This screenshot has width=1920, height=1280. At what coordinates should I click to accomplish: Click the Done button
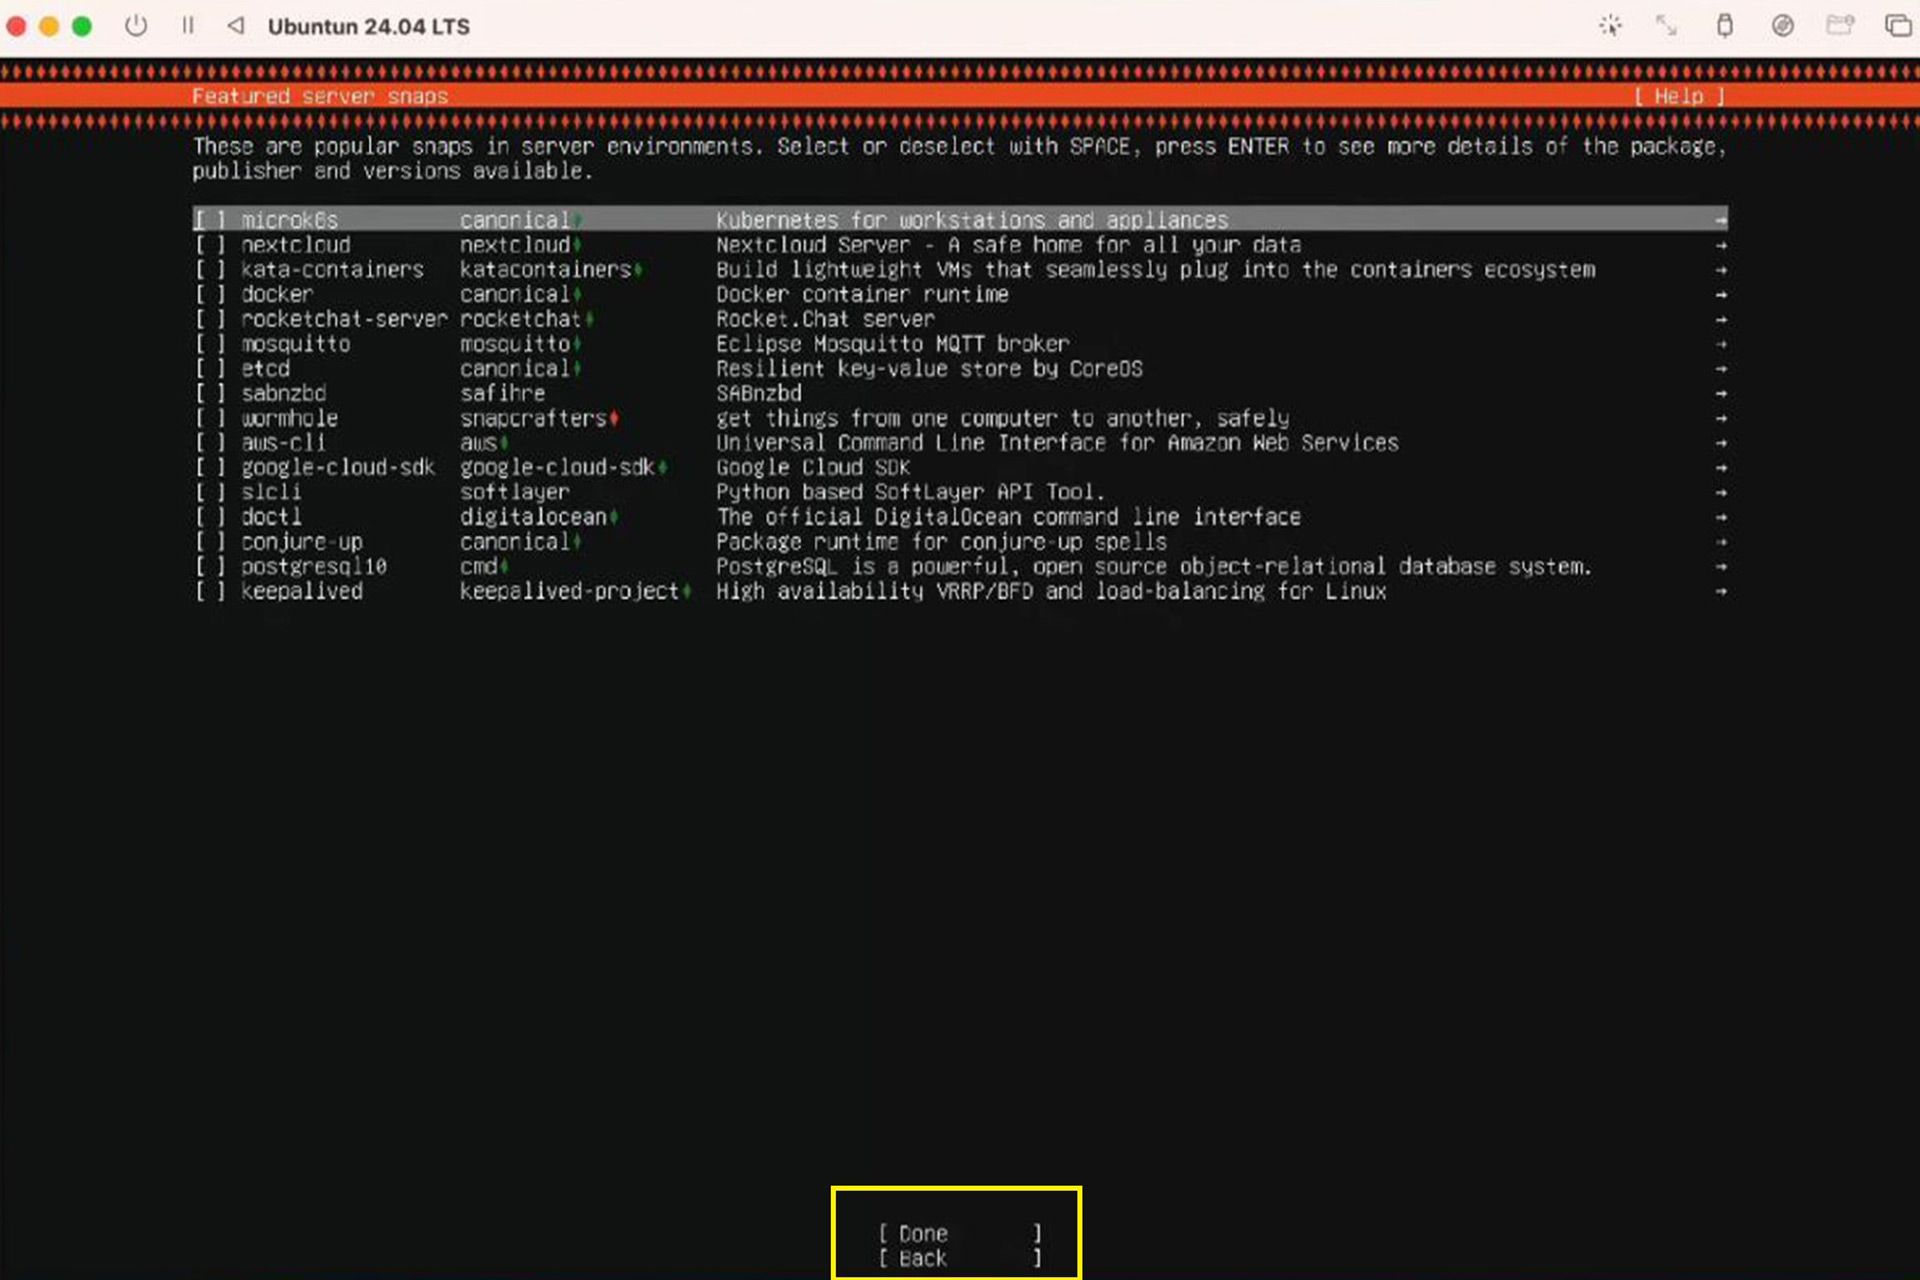click(x=960, y=1234)
